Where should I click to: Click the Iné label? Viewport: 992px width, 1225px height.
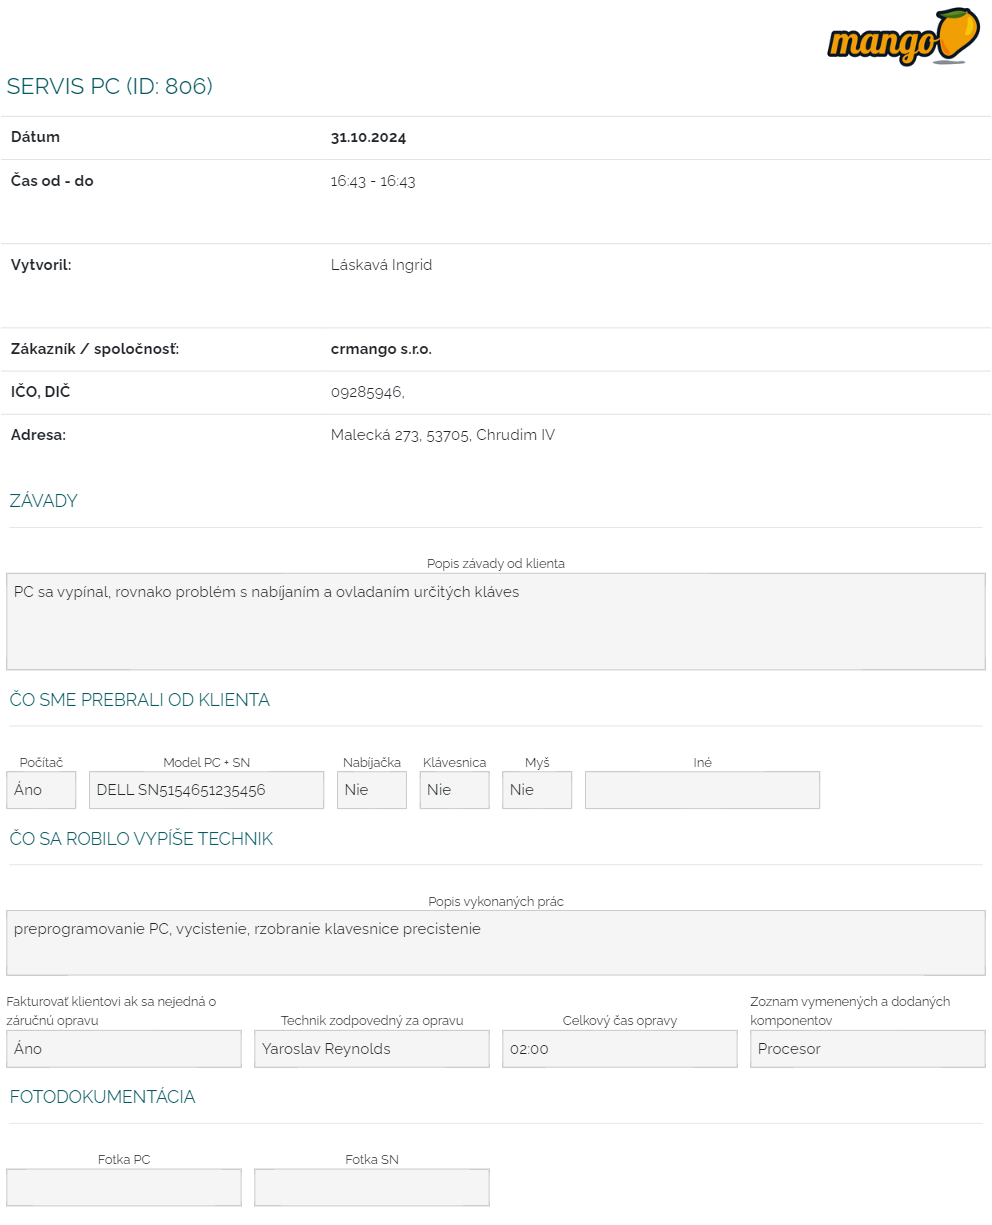(702, 763)
